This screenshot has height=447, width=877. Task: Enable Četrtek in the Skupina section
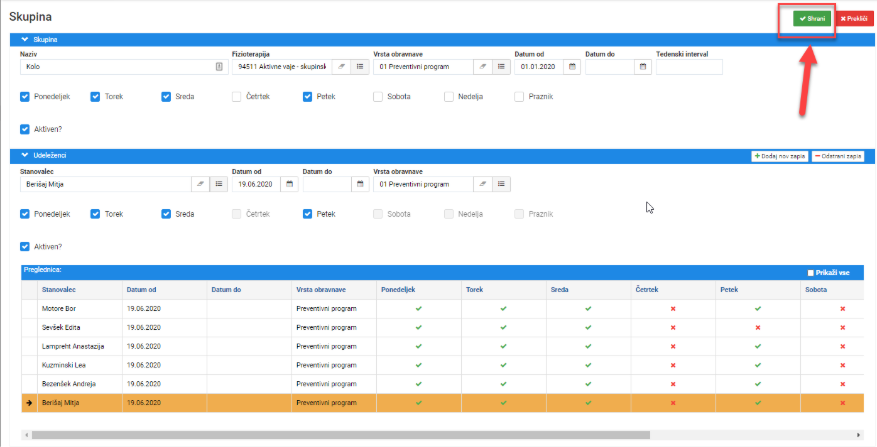[237, 97]
